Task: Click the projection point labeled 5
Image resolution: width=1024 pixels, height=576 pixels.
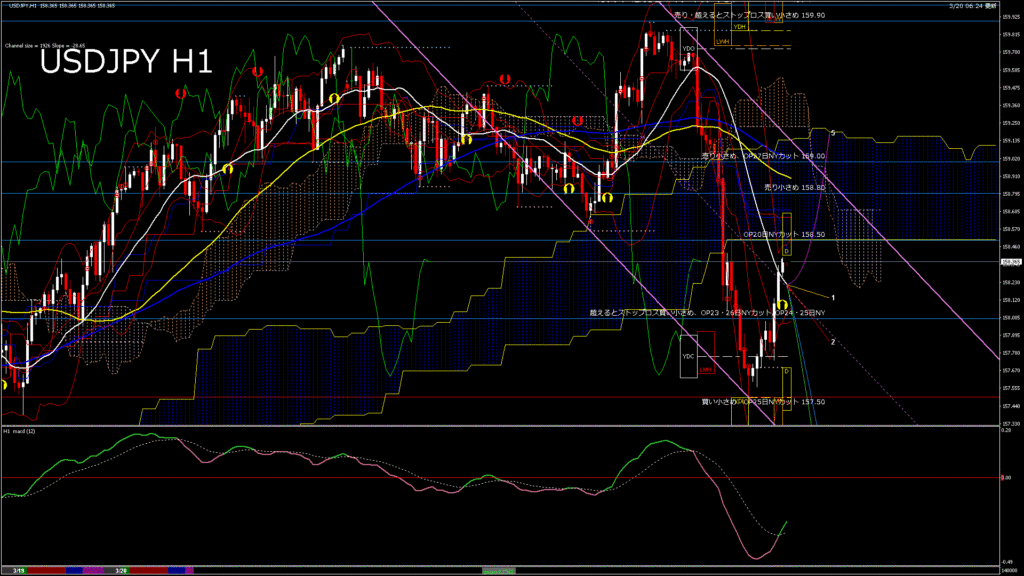Action: (833, 132)
